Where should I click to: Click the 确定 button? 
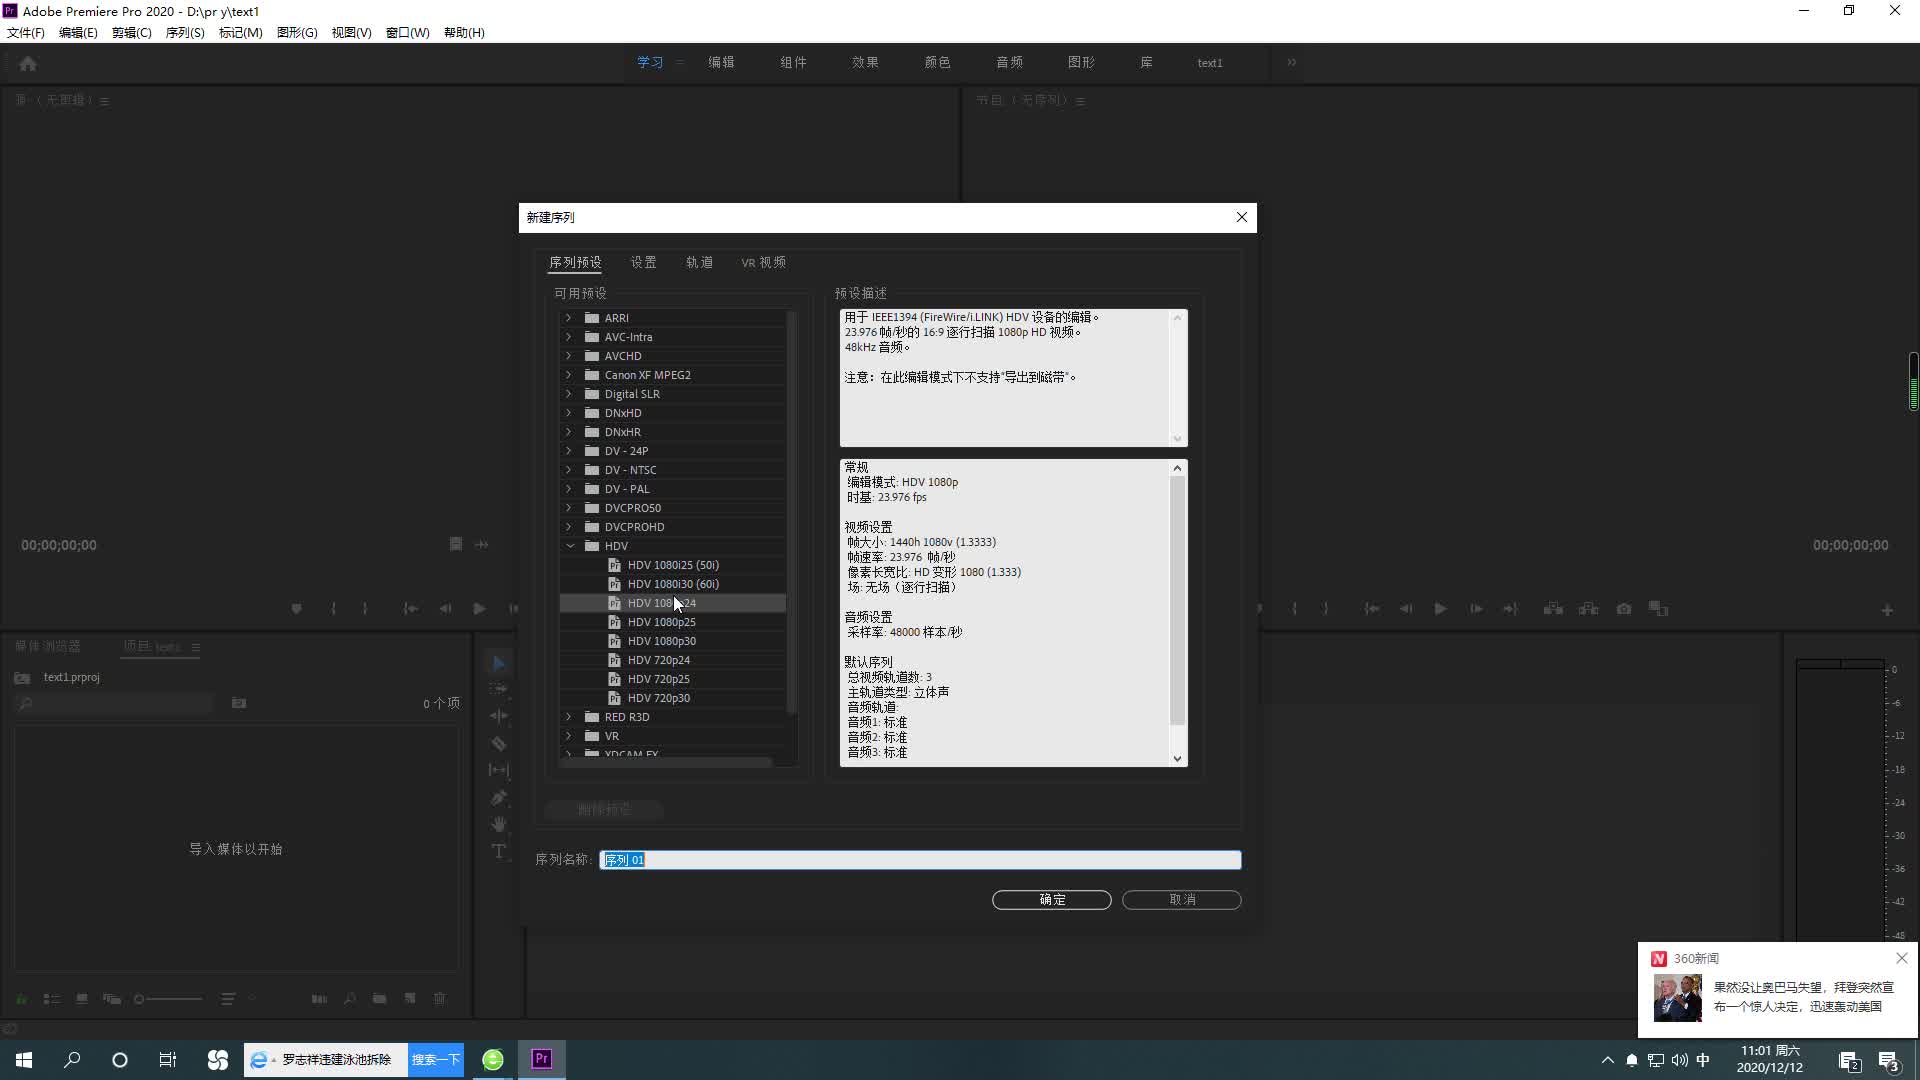point(1051,900)
